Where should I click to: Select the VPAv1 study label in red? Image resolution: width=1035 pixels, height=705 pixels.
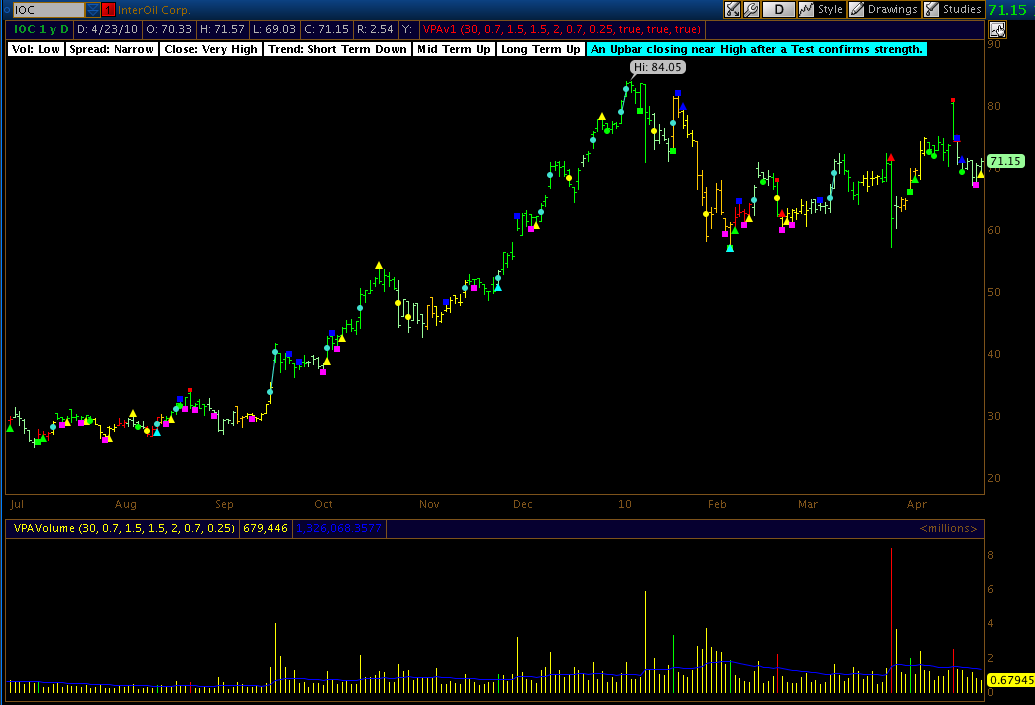pos(562,29)
